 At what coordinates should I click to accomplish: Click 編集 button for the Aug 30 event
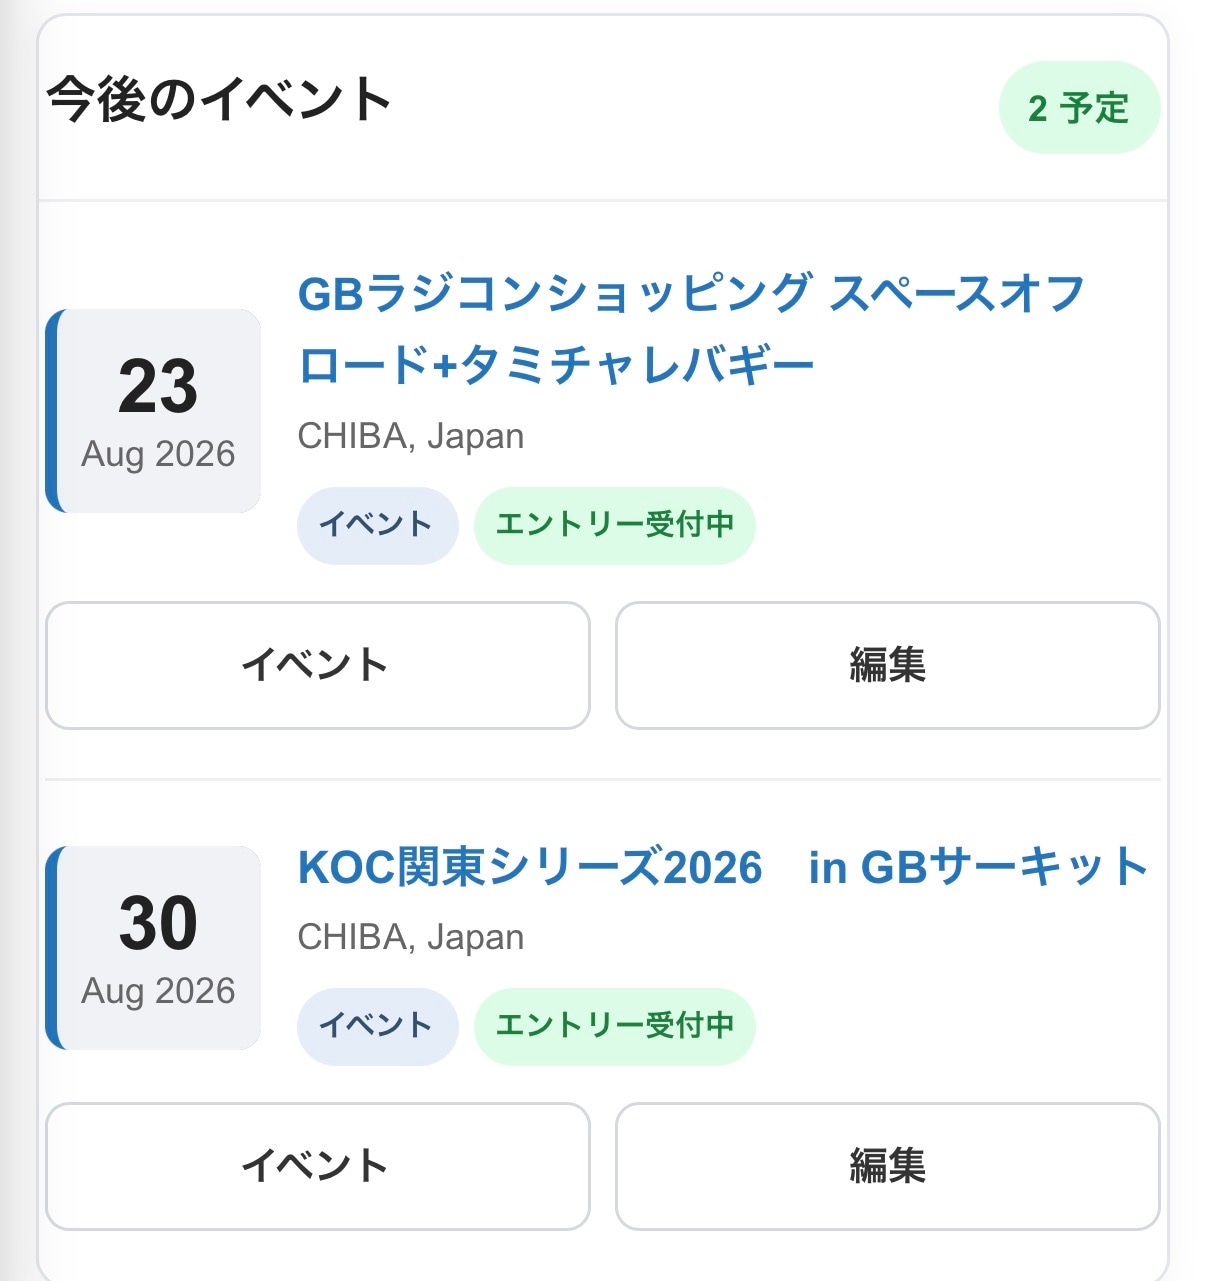tap(888, 1166)
